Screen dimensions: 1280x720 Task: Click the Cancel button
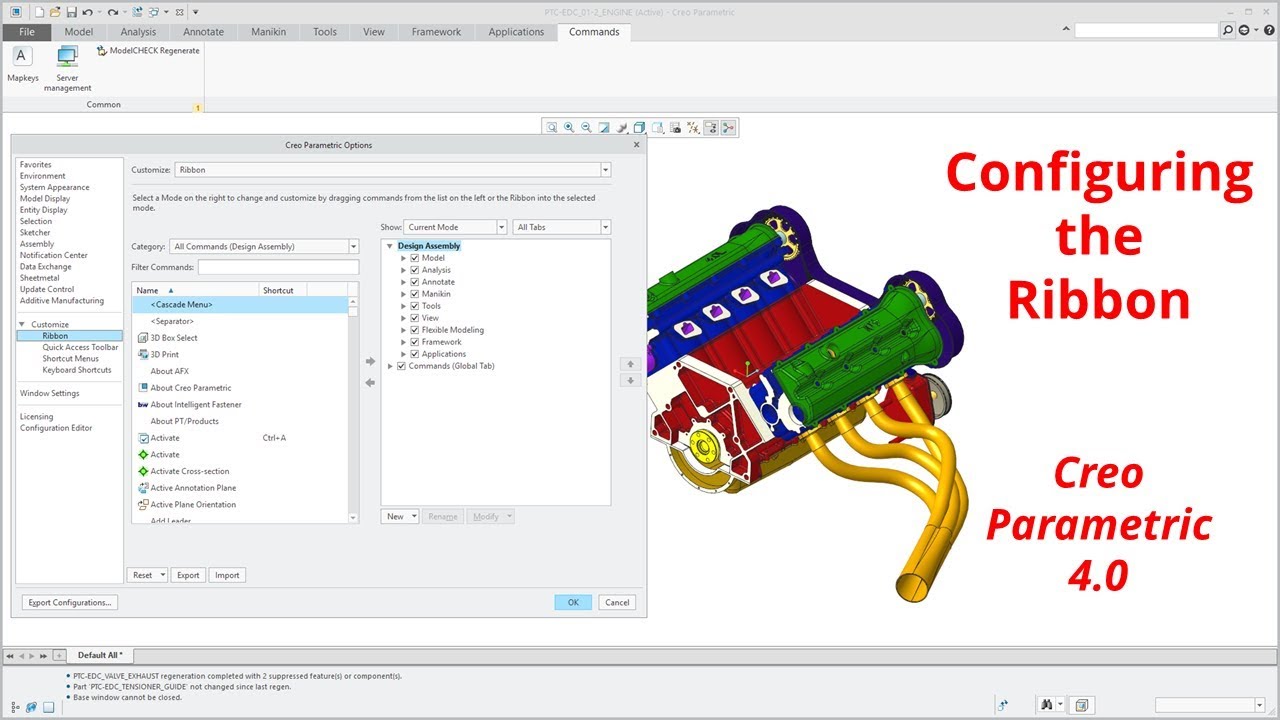pos(617,602)
